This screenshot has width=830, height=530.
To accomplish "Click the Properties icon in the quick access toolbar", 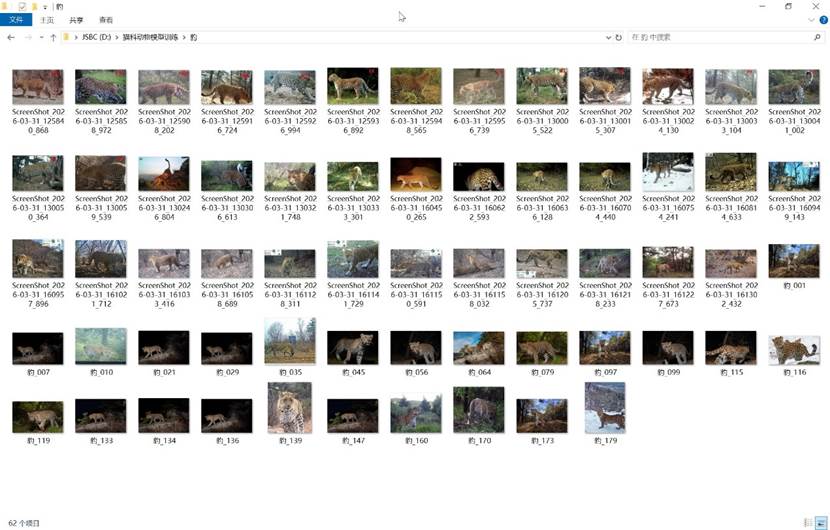I will point(22,7).
